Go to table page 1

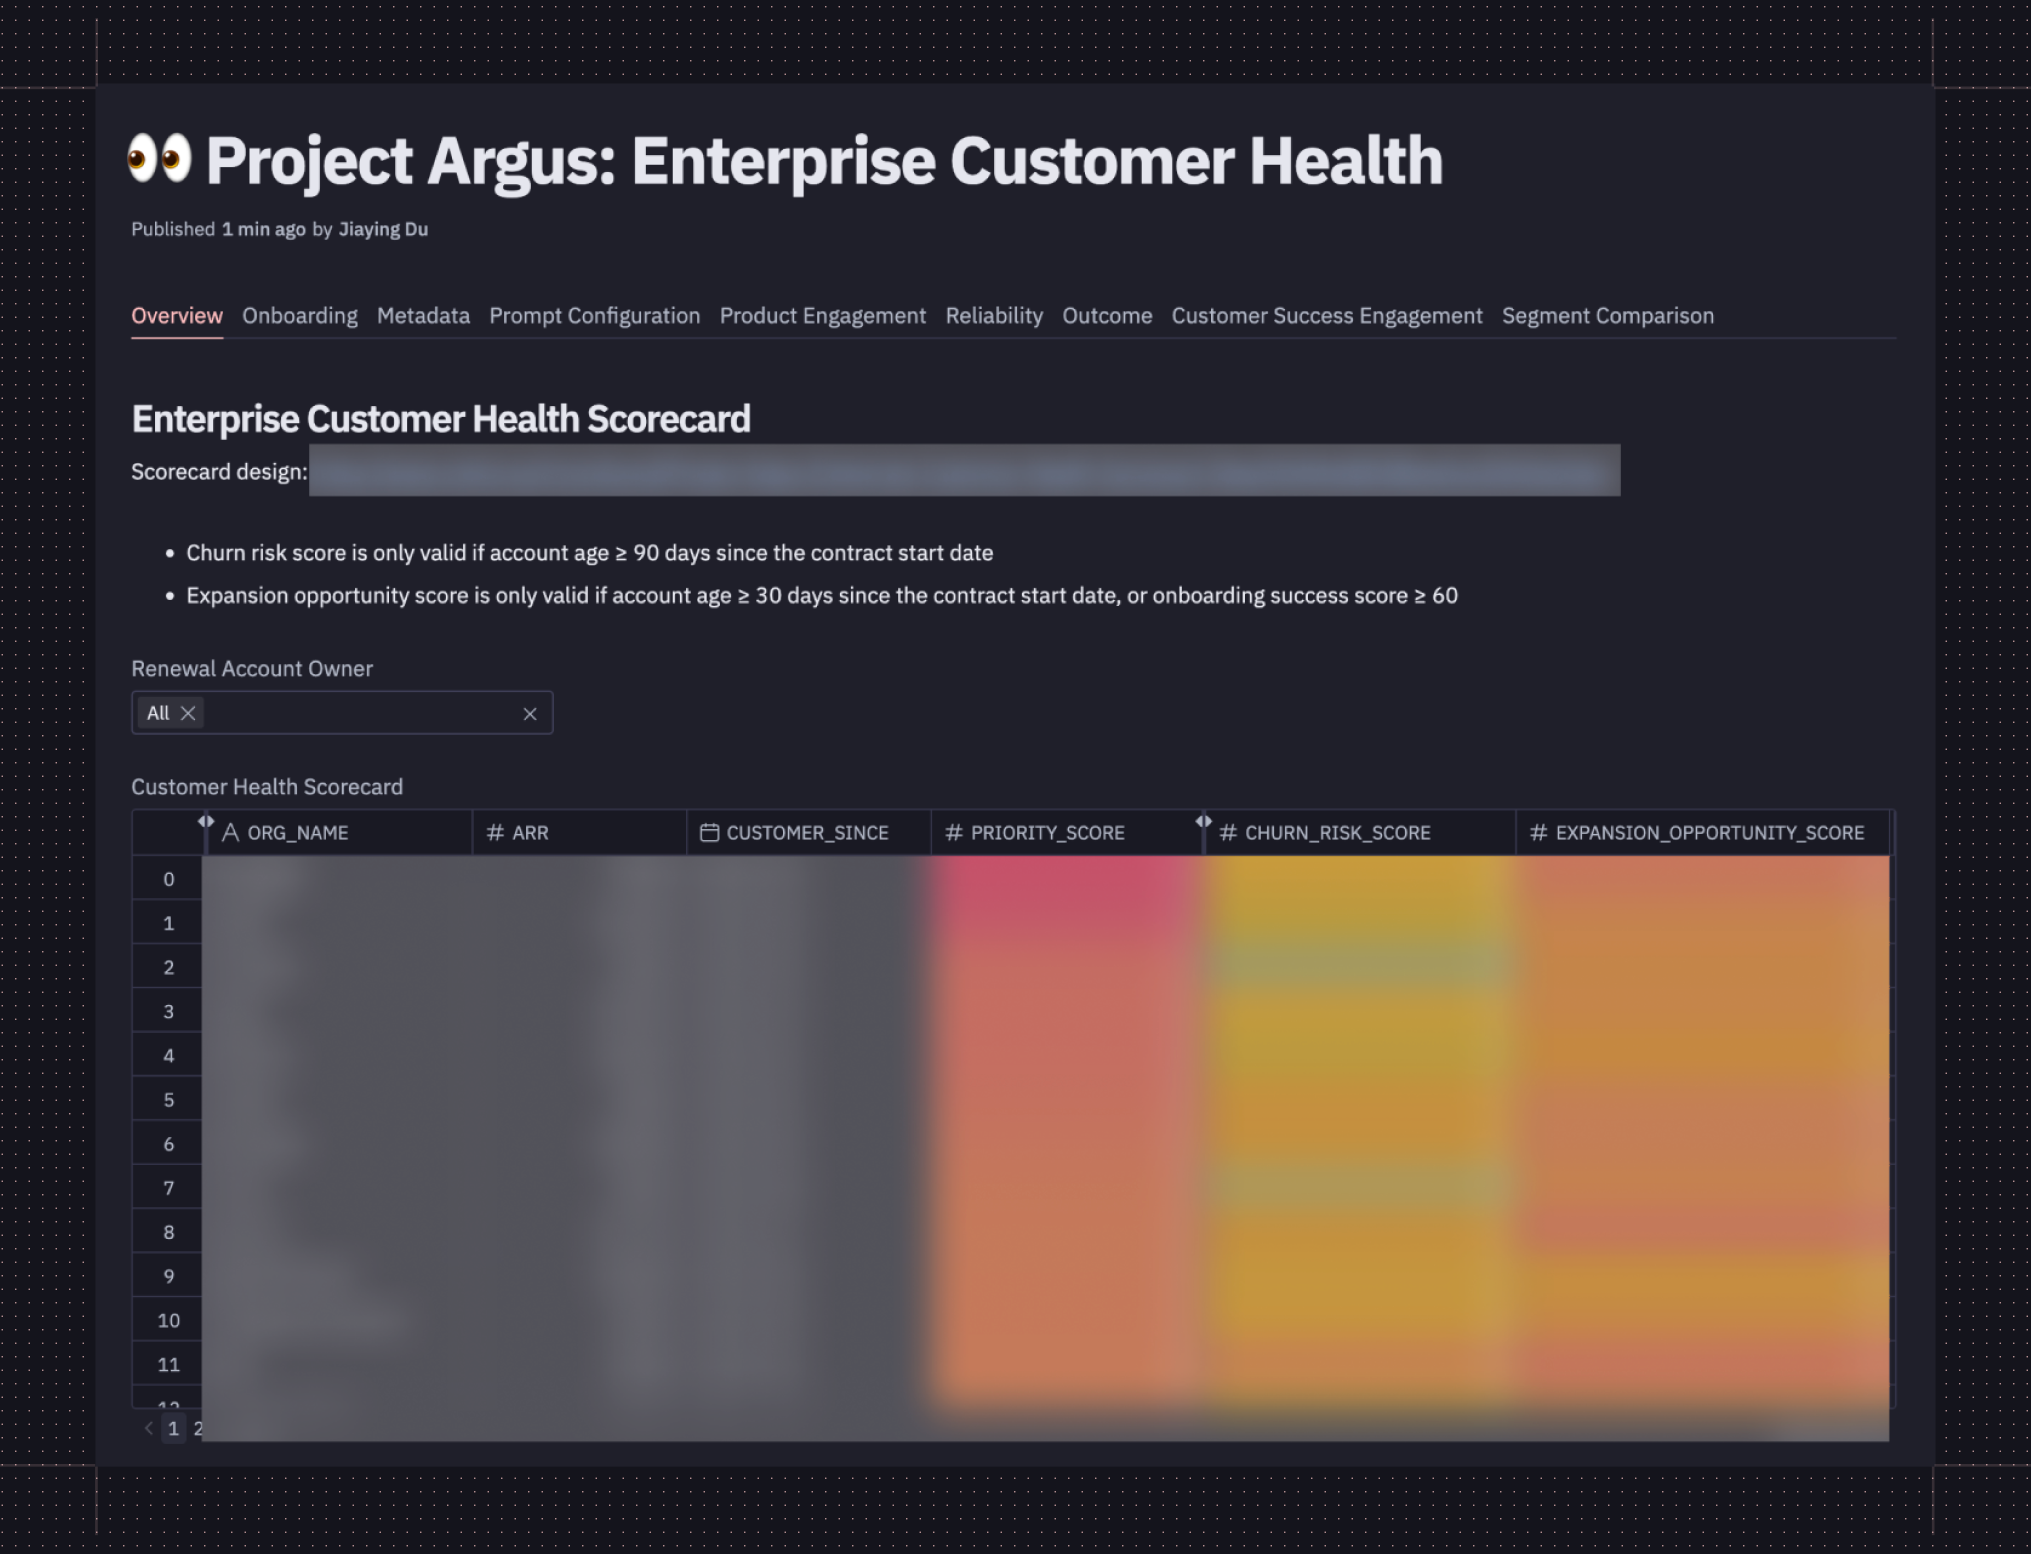pyautogui.click(x=173, y=1428)
